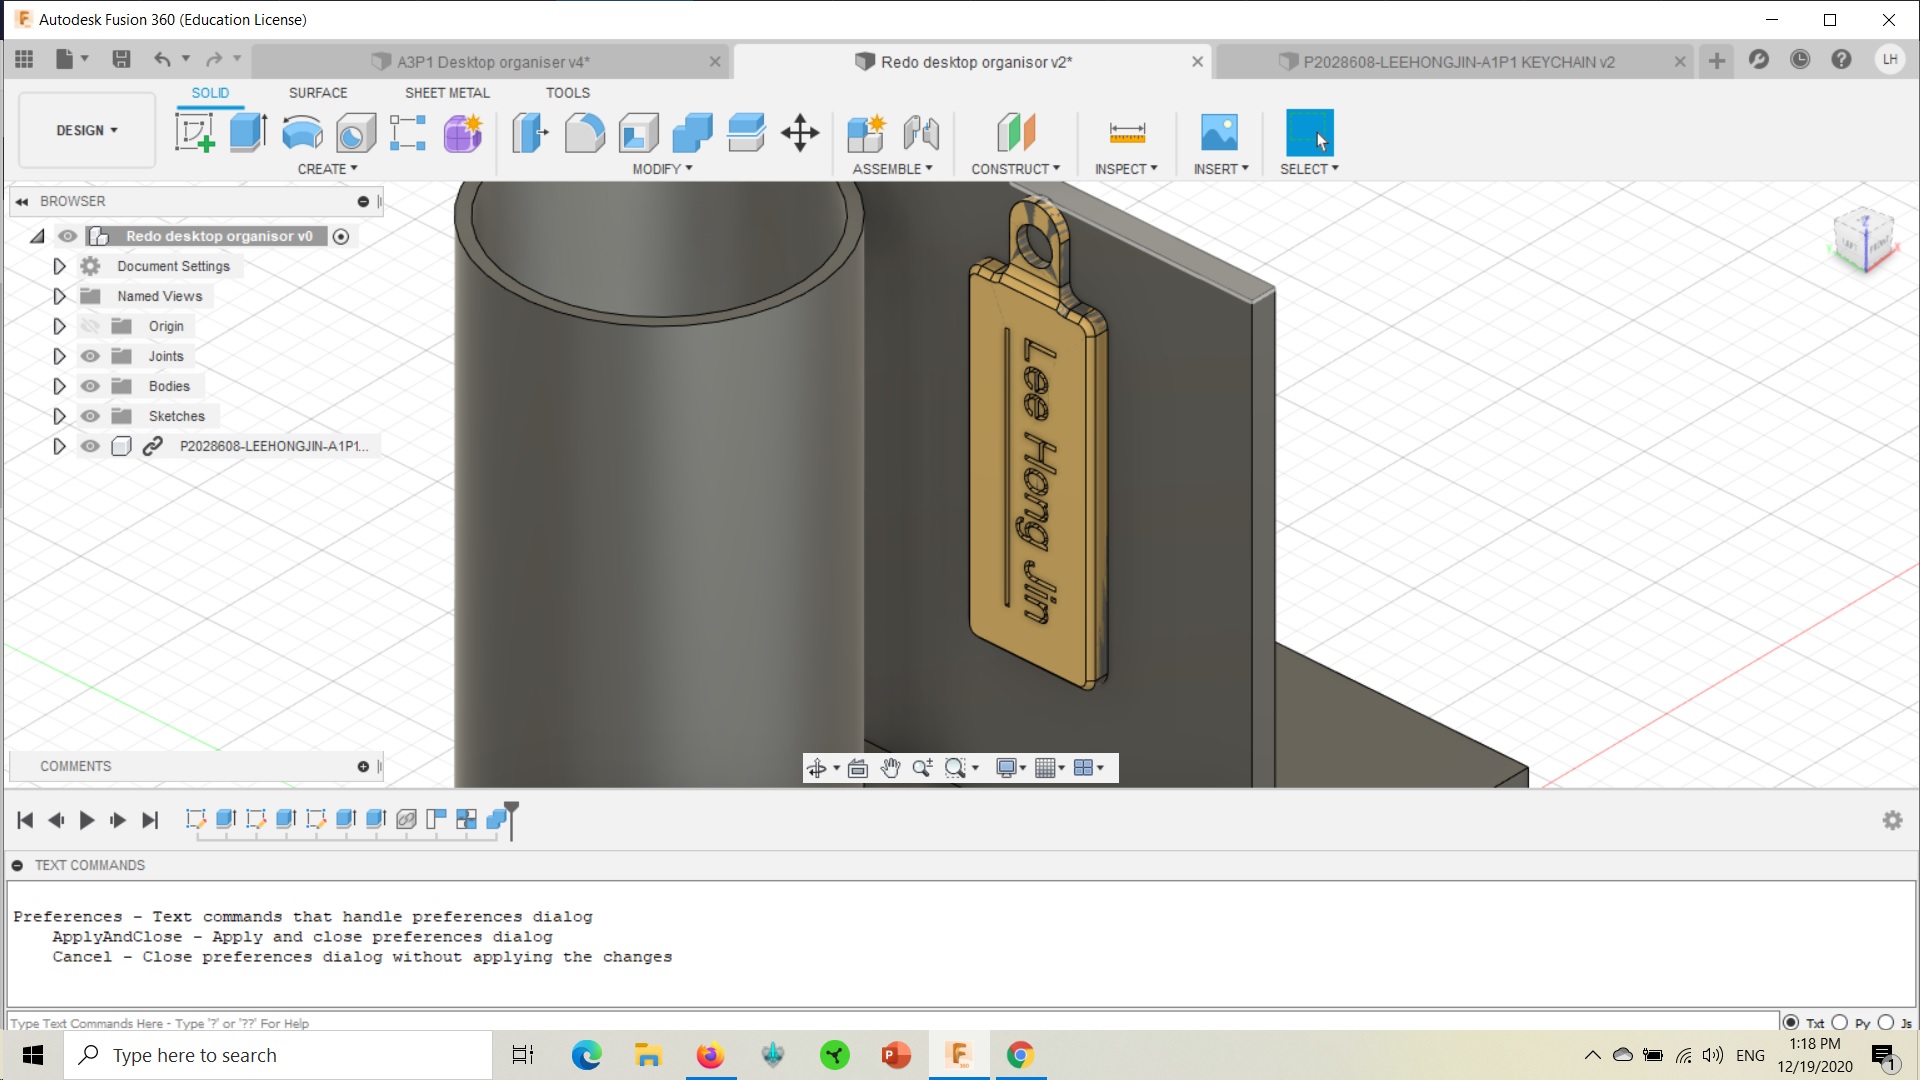1920x1080 pixels.
Task: Select the Fillet tool in Modify
Action: click(584, 132)
